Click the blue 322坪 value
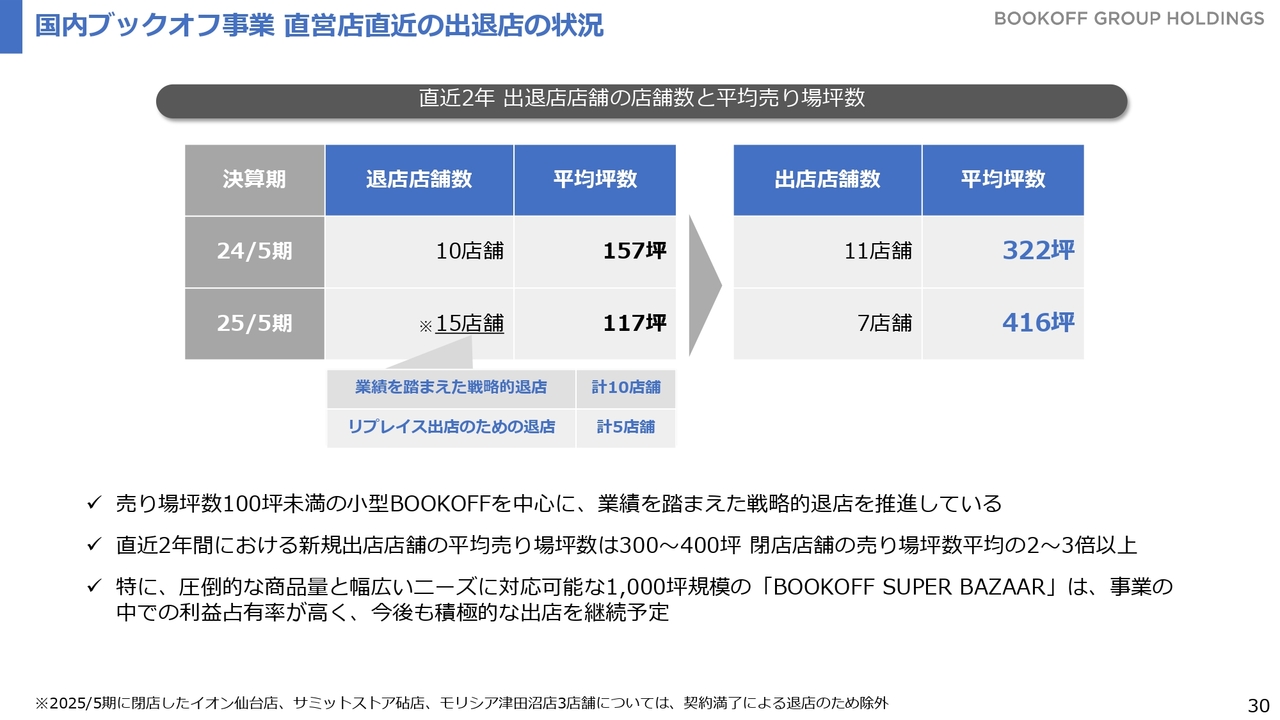This screenshot has width=1280, height=720. click(1038, 251)
